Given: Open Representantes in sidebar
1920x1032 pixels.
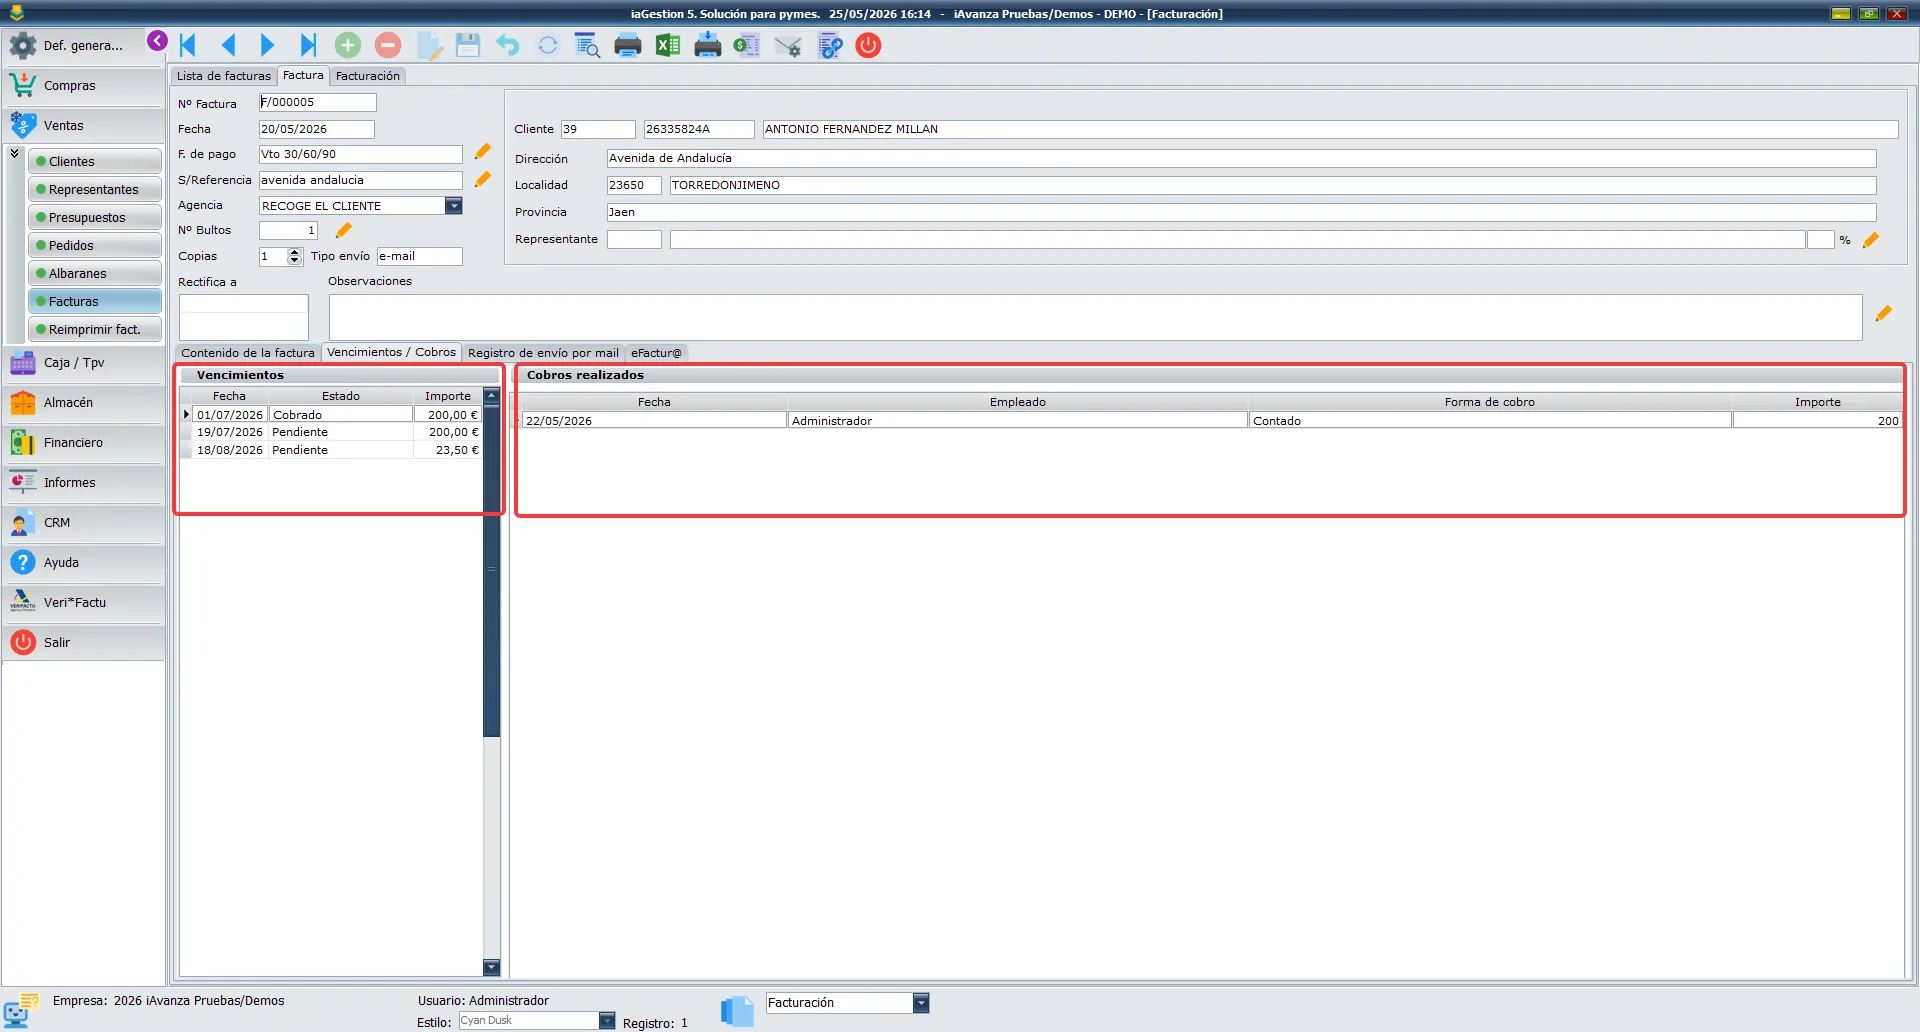Looking at the screenshot, I should [x=95, y=189].
